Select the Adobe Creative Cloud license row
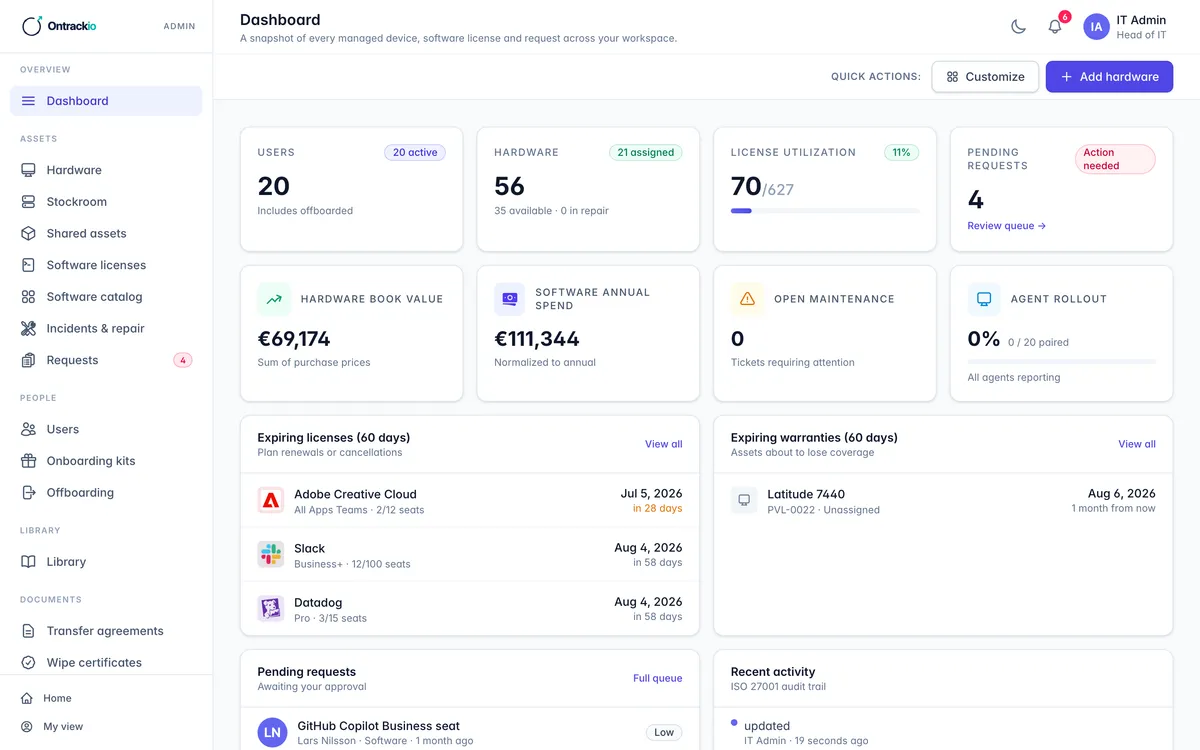This screenshot has width=1200, height=750. pyautogui.click(x=470, y=501)
